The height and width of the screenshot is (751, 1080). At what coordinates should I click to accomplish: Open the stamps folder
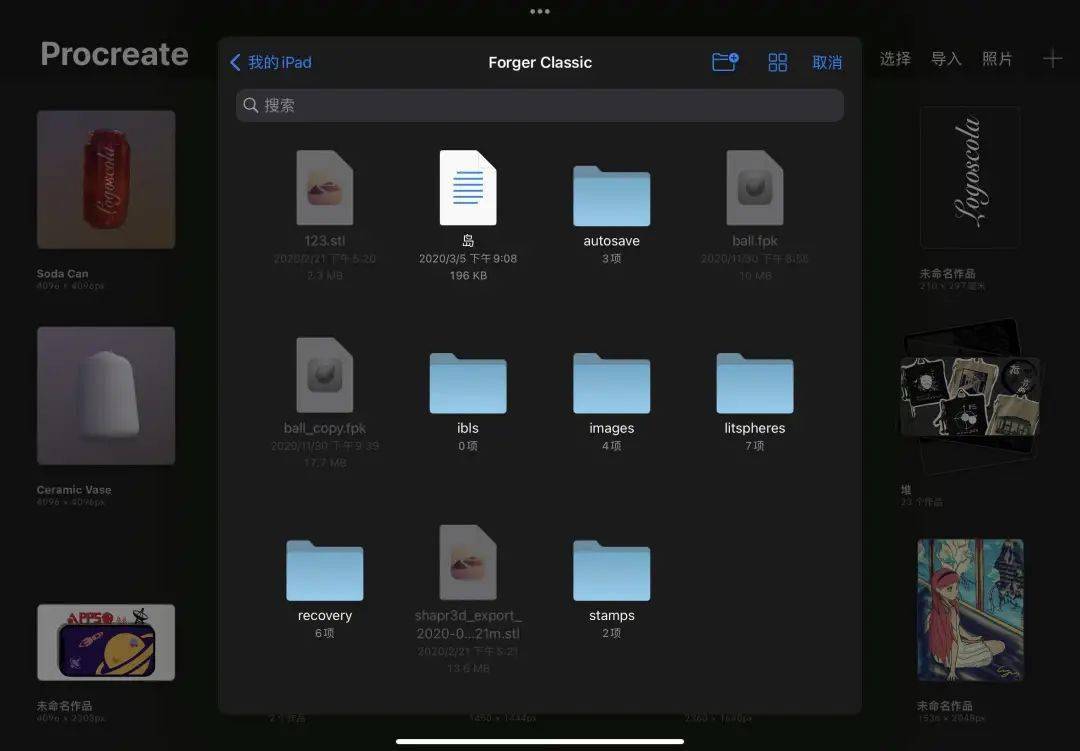click(x=611, y=570)
